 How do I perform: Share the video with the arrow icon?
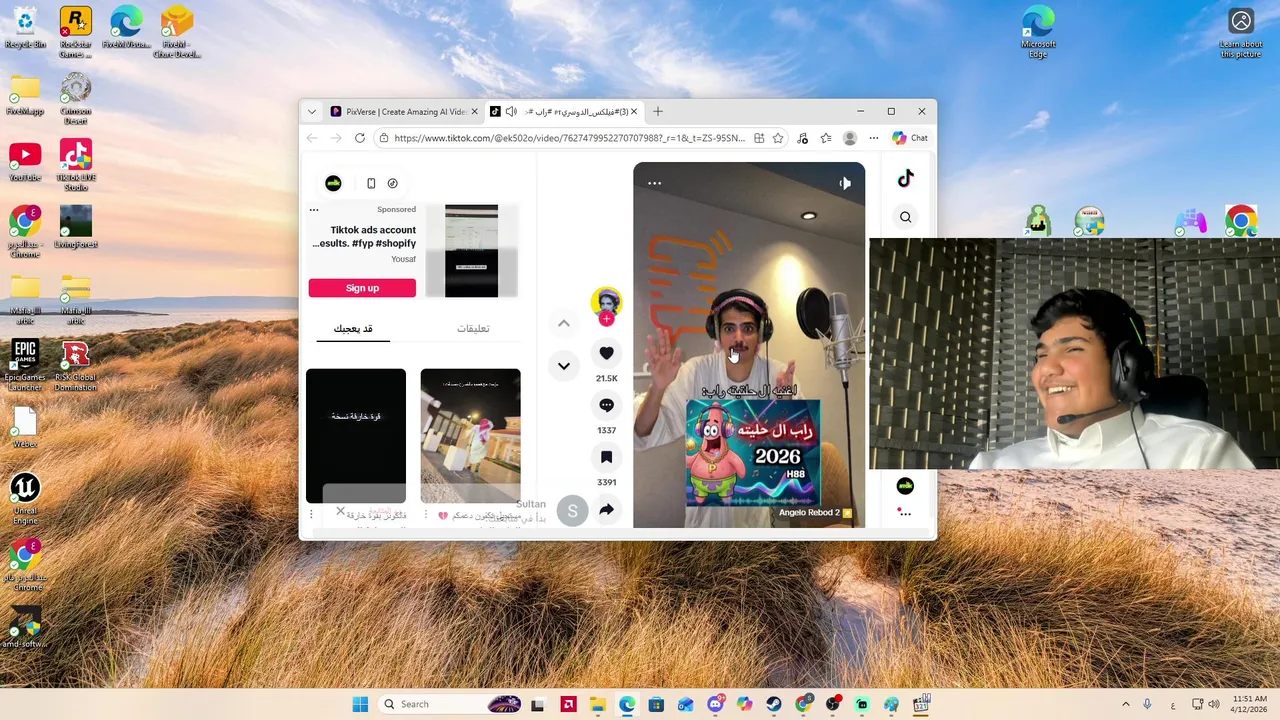coord(606,510)
